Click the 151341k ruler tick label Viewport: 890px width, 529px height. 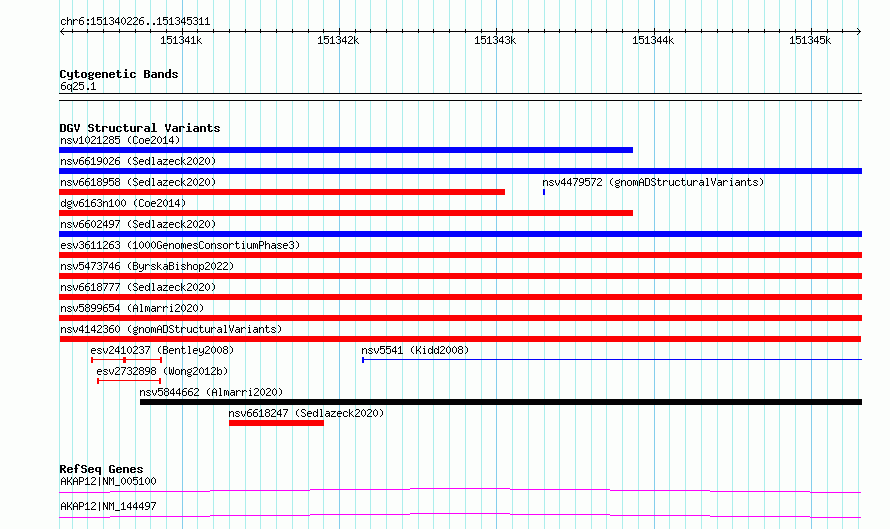tap(181, 40)
